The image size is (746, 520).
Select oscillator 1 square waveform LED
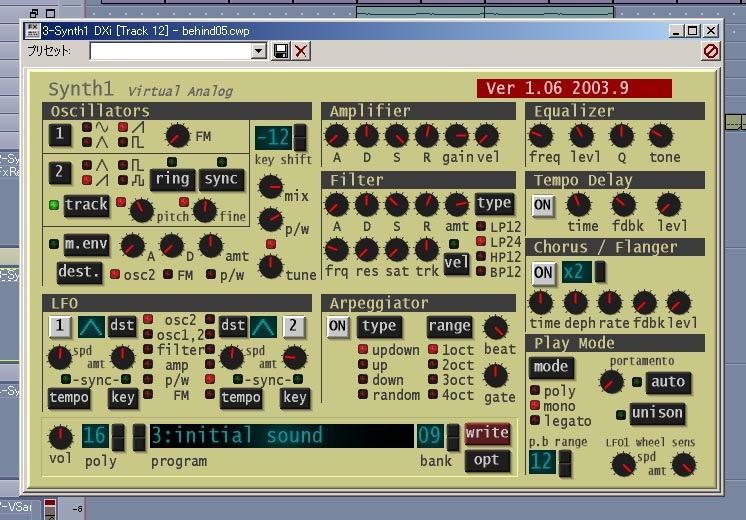[123, 142]
